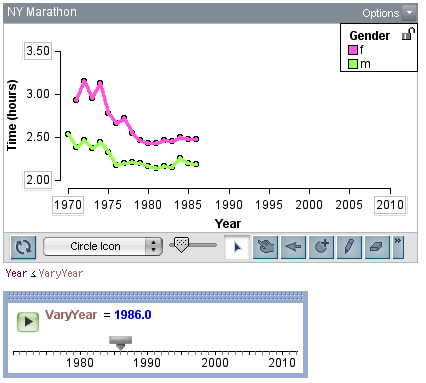The width and height of the screenshot is (426, 383).
Task: Select the hand grab tool
Action: point(265,247)
